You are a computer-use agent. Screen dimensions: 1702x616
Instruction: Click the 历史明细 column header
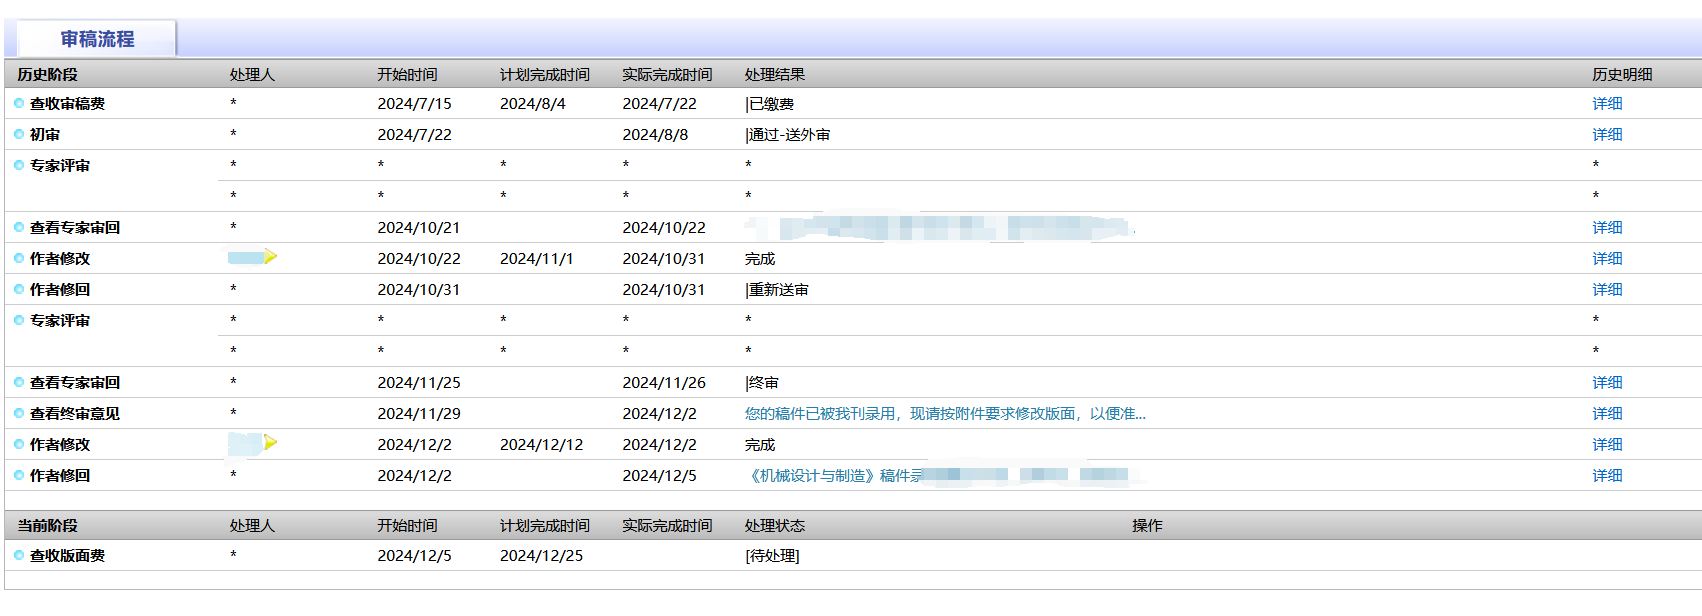click(x=1621, y=75)
